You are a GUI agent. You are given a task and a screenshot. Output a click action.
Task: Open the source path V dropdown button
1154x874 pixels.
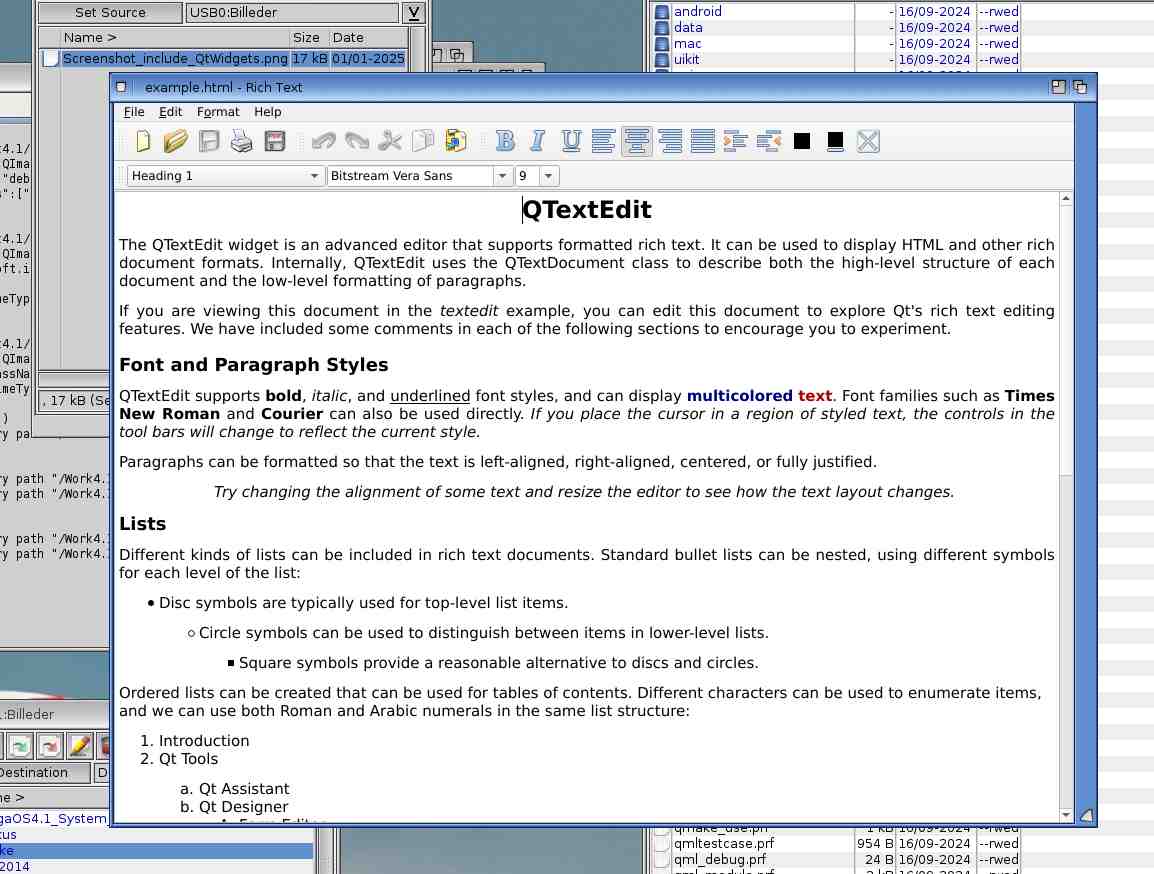click(x=414, y=13)
